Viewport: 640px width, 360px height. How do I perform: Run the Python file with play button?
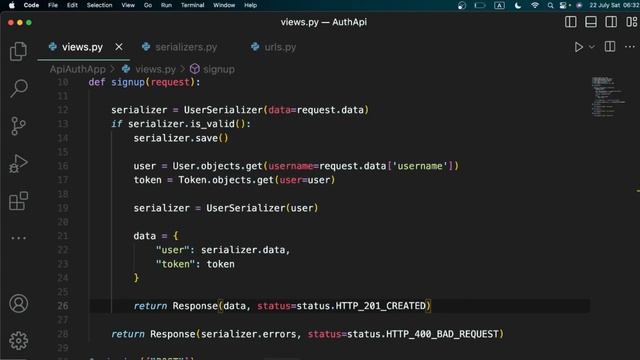(x=578, y=47)
